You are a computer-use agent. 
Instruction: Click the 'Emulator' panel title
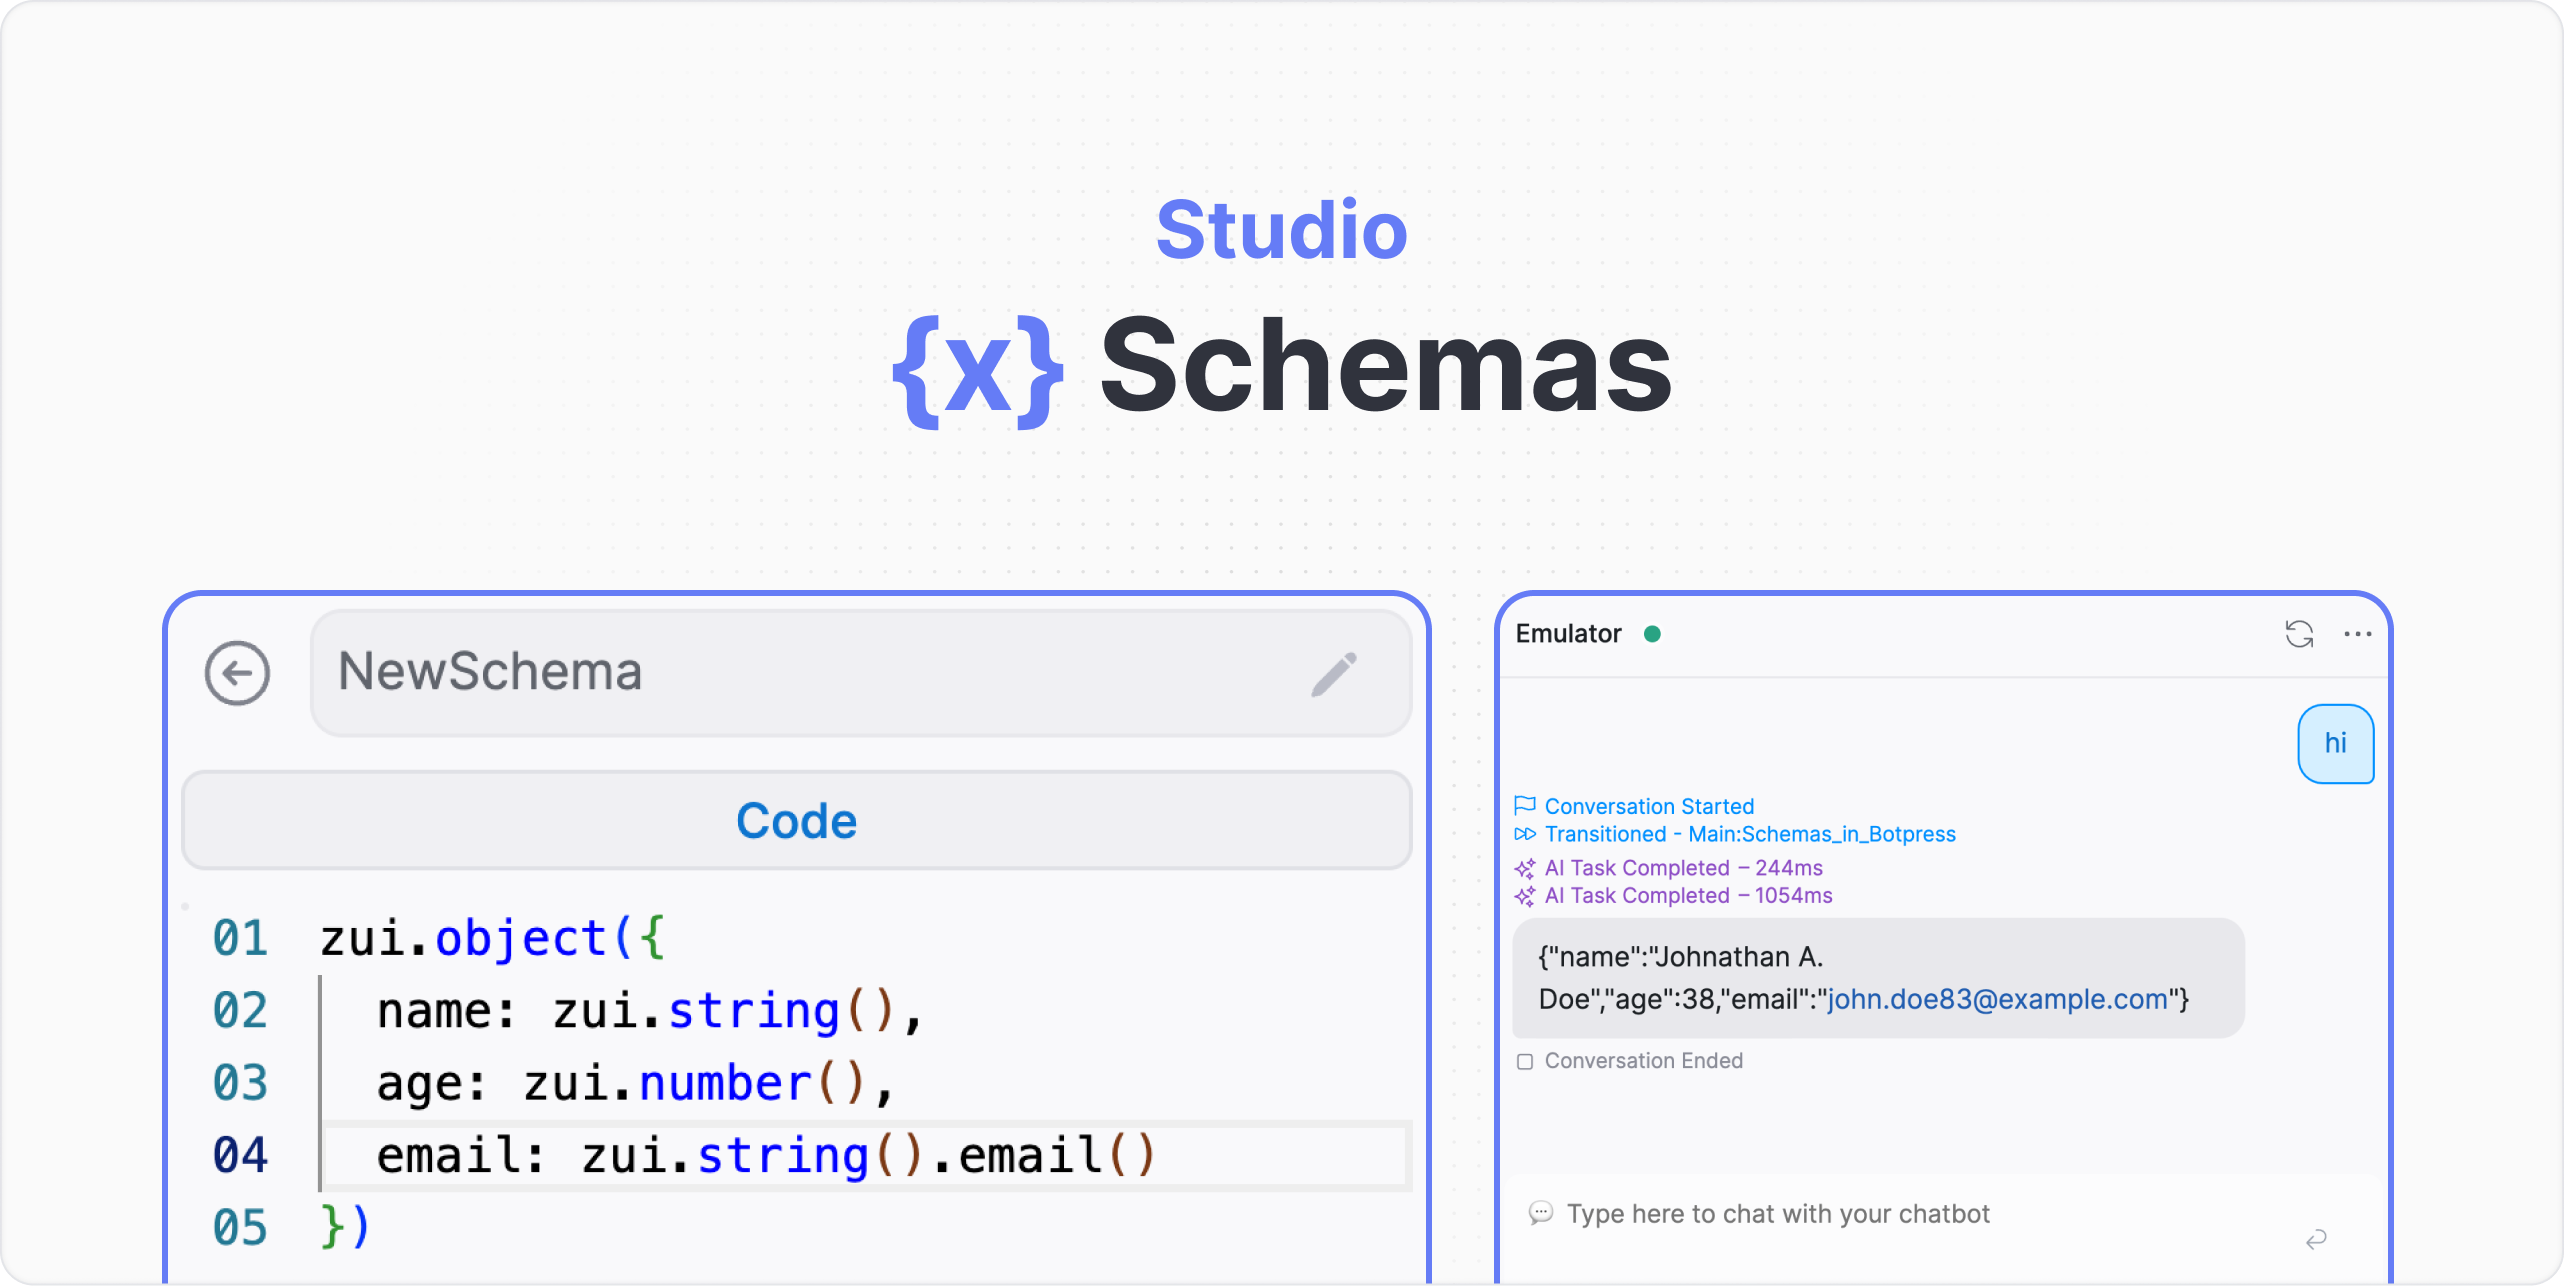pyautogui.click(x=1568, y=634)
